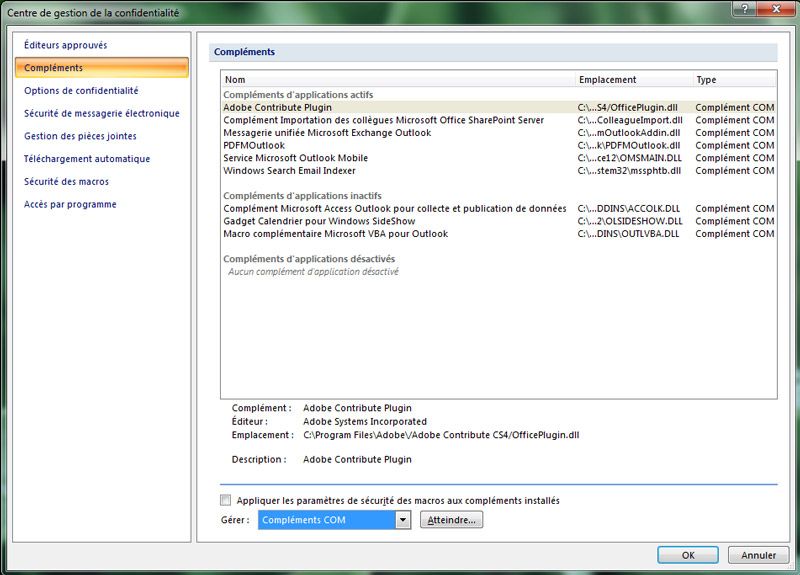The height and width of the screenshot is (575, 800).
Task: Click the C:\...DINS\OUTLVBA.DLL location cell
Action: click(629, 234)
